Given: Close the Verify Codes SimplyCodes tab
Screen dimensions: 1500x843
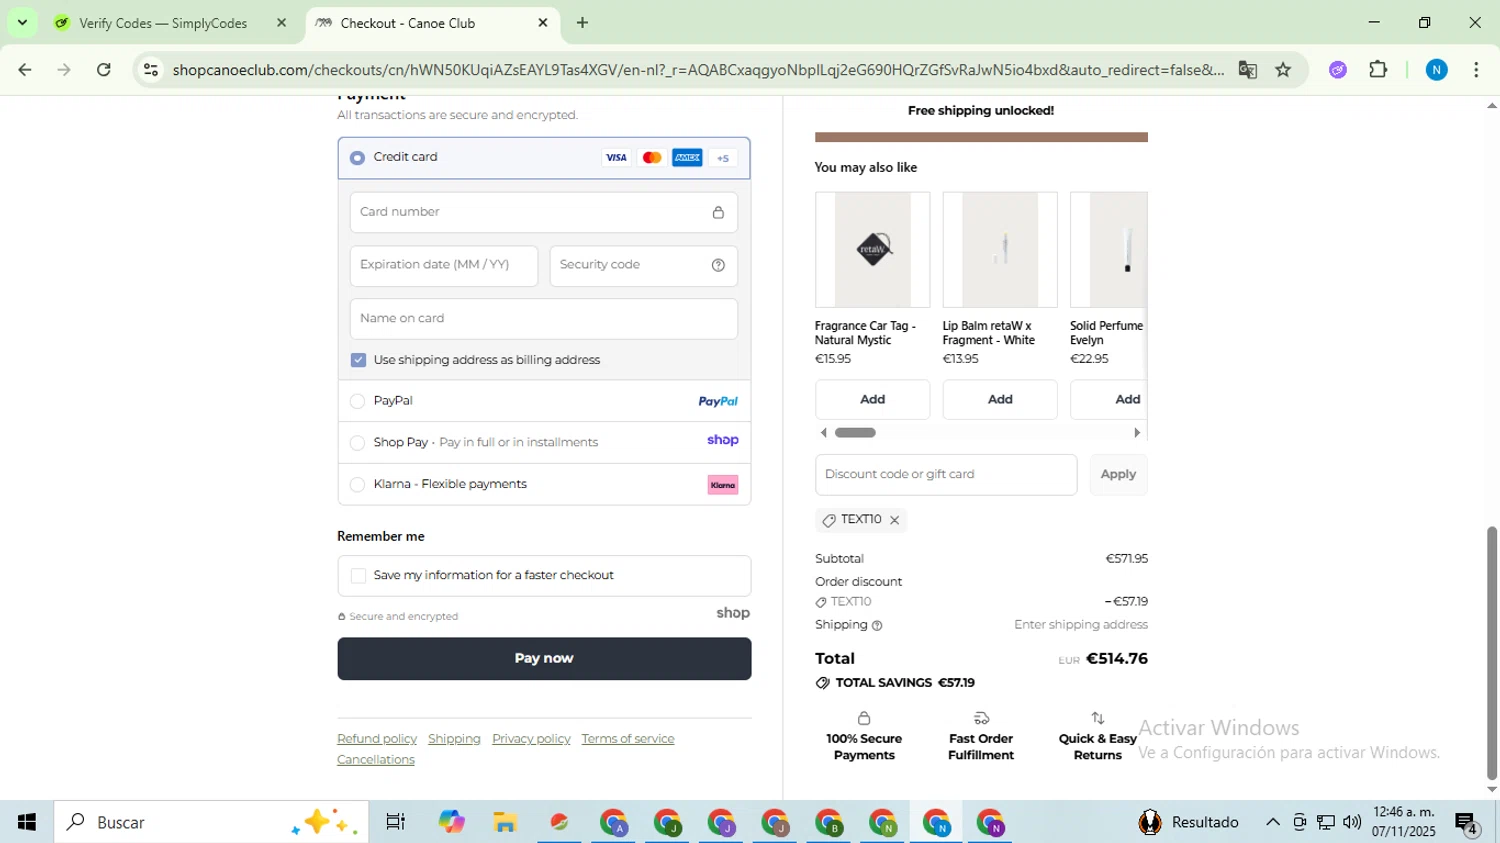Looking at the screenshot, I should 281,23.
